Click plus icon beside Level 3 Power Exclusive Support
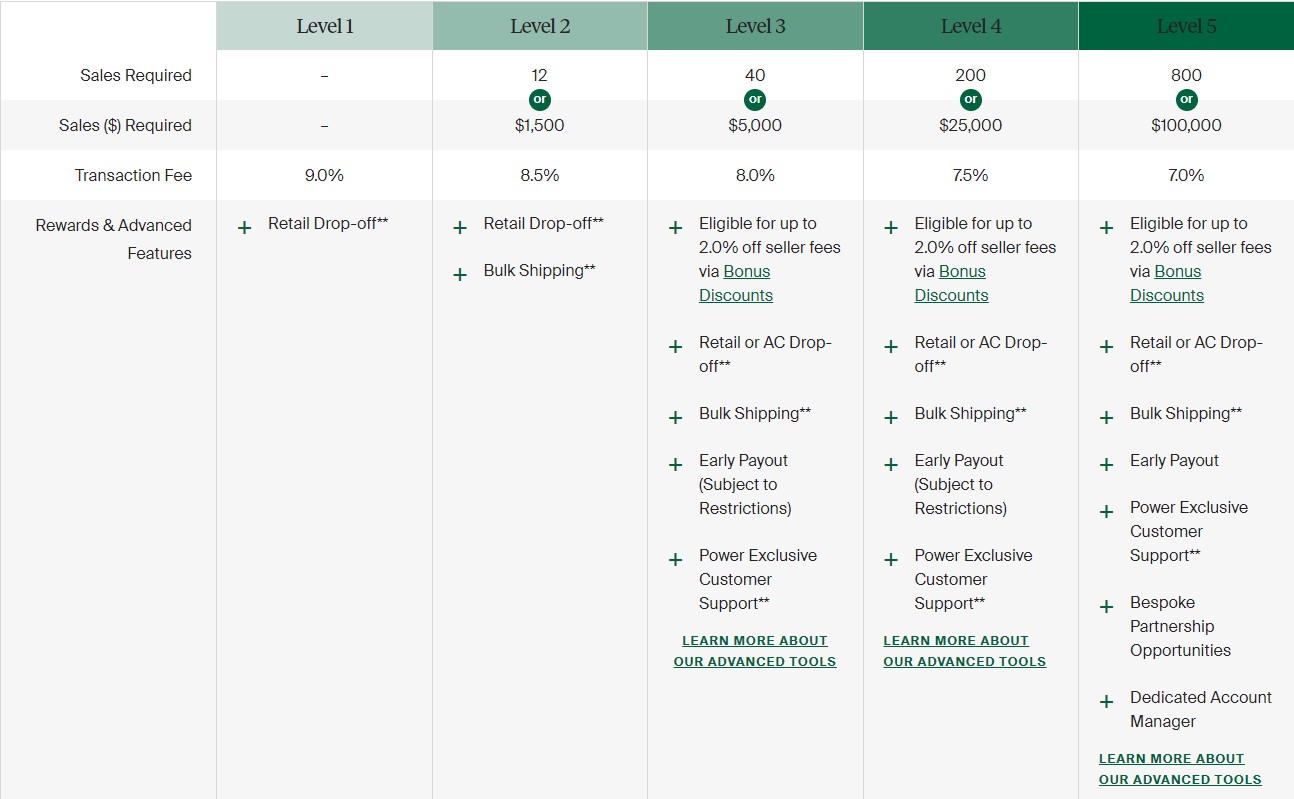This screenshot has height=799, width=1294. tap(675, 560)
